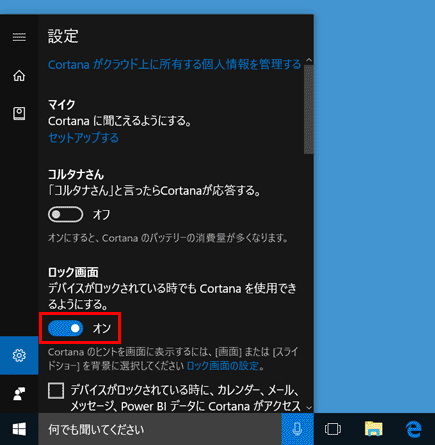Click the ロック画面 section heading
Image resolution: width=435 pixels, height=445 pixels.
click(73, 272)
